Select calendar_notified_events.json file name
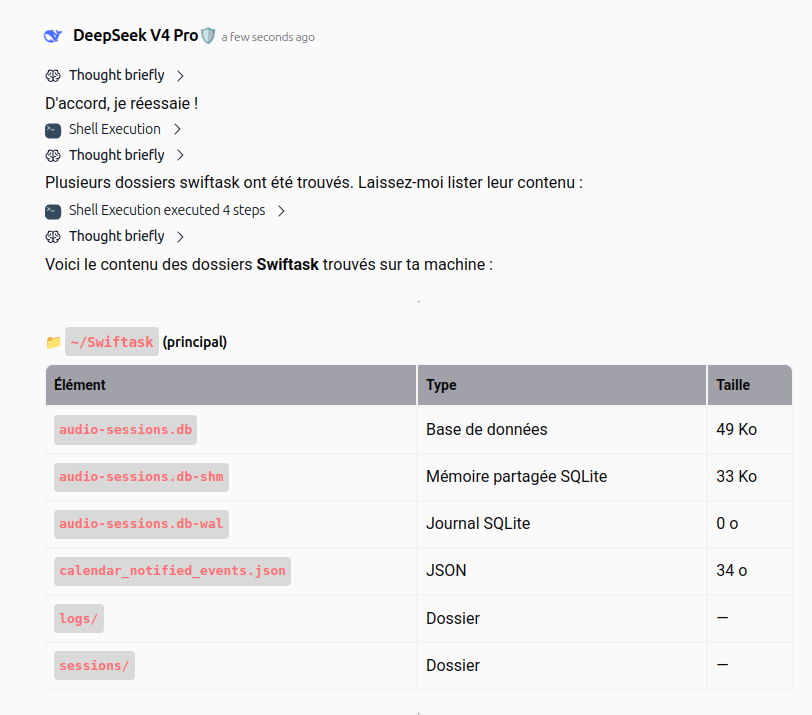Image resolution: width=812 pixels, height=715 pixels. click(x=172, y=571)
